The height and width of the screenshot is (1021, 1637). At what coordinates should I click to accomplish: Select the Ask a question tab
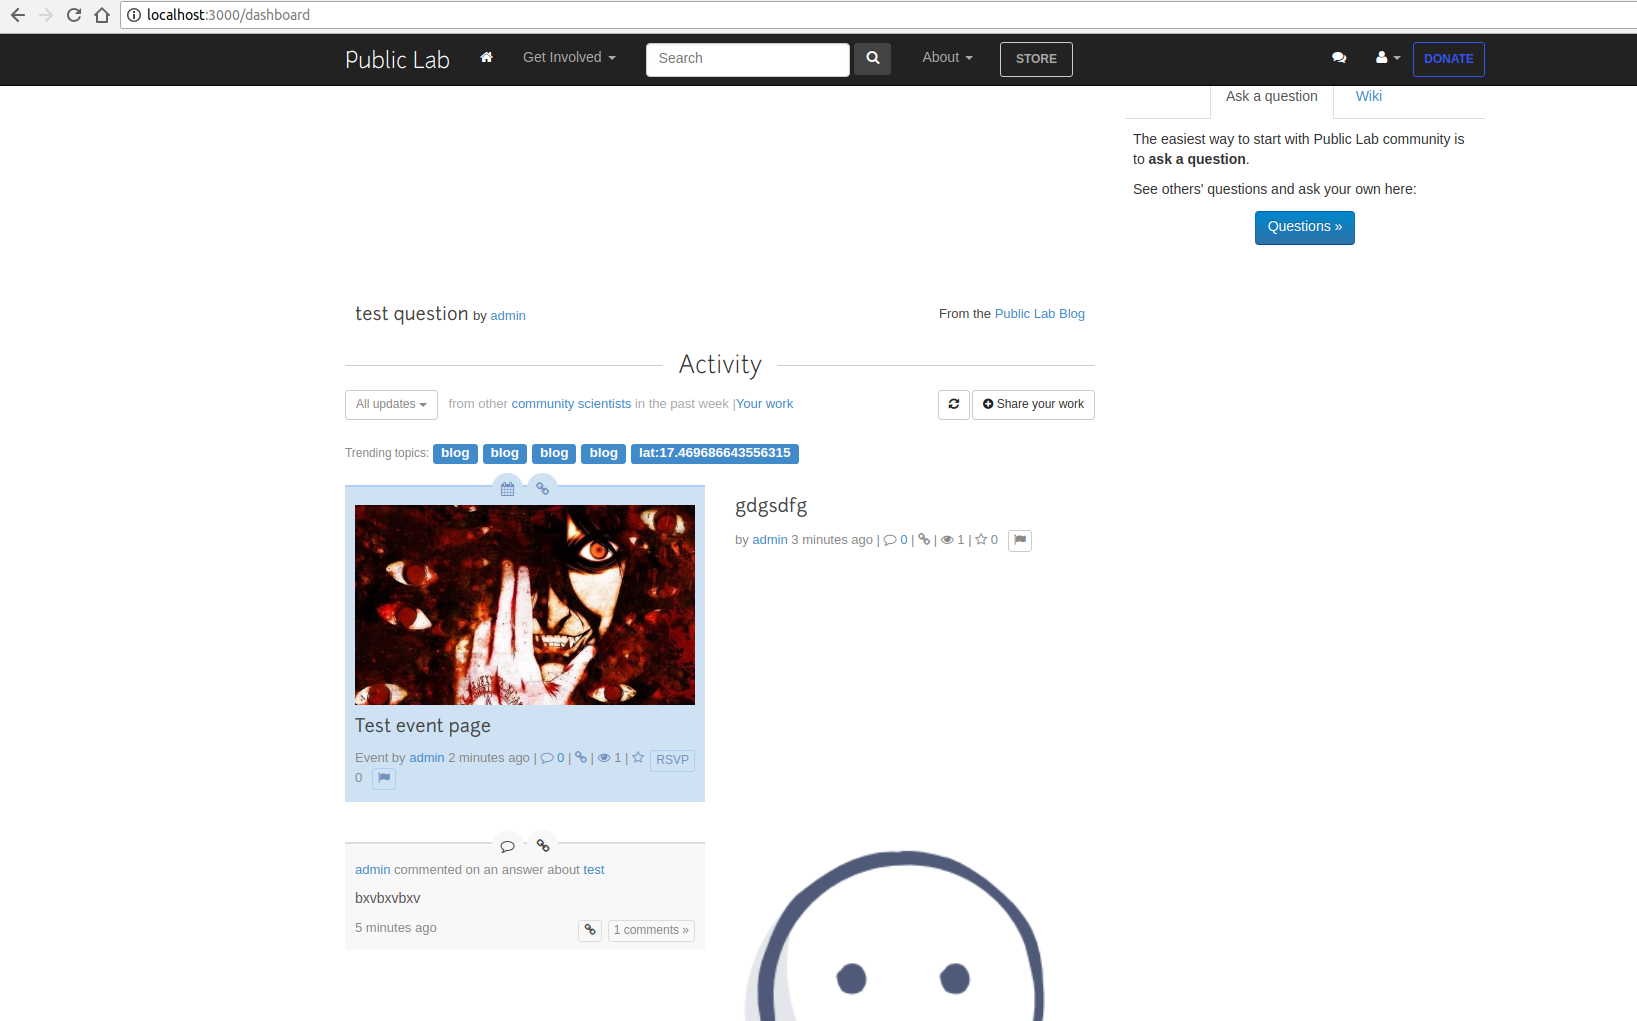(x=1271, y=96)
